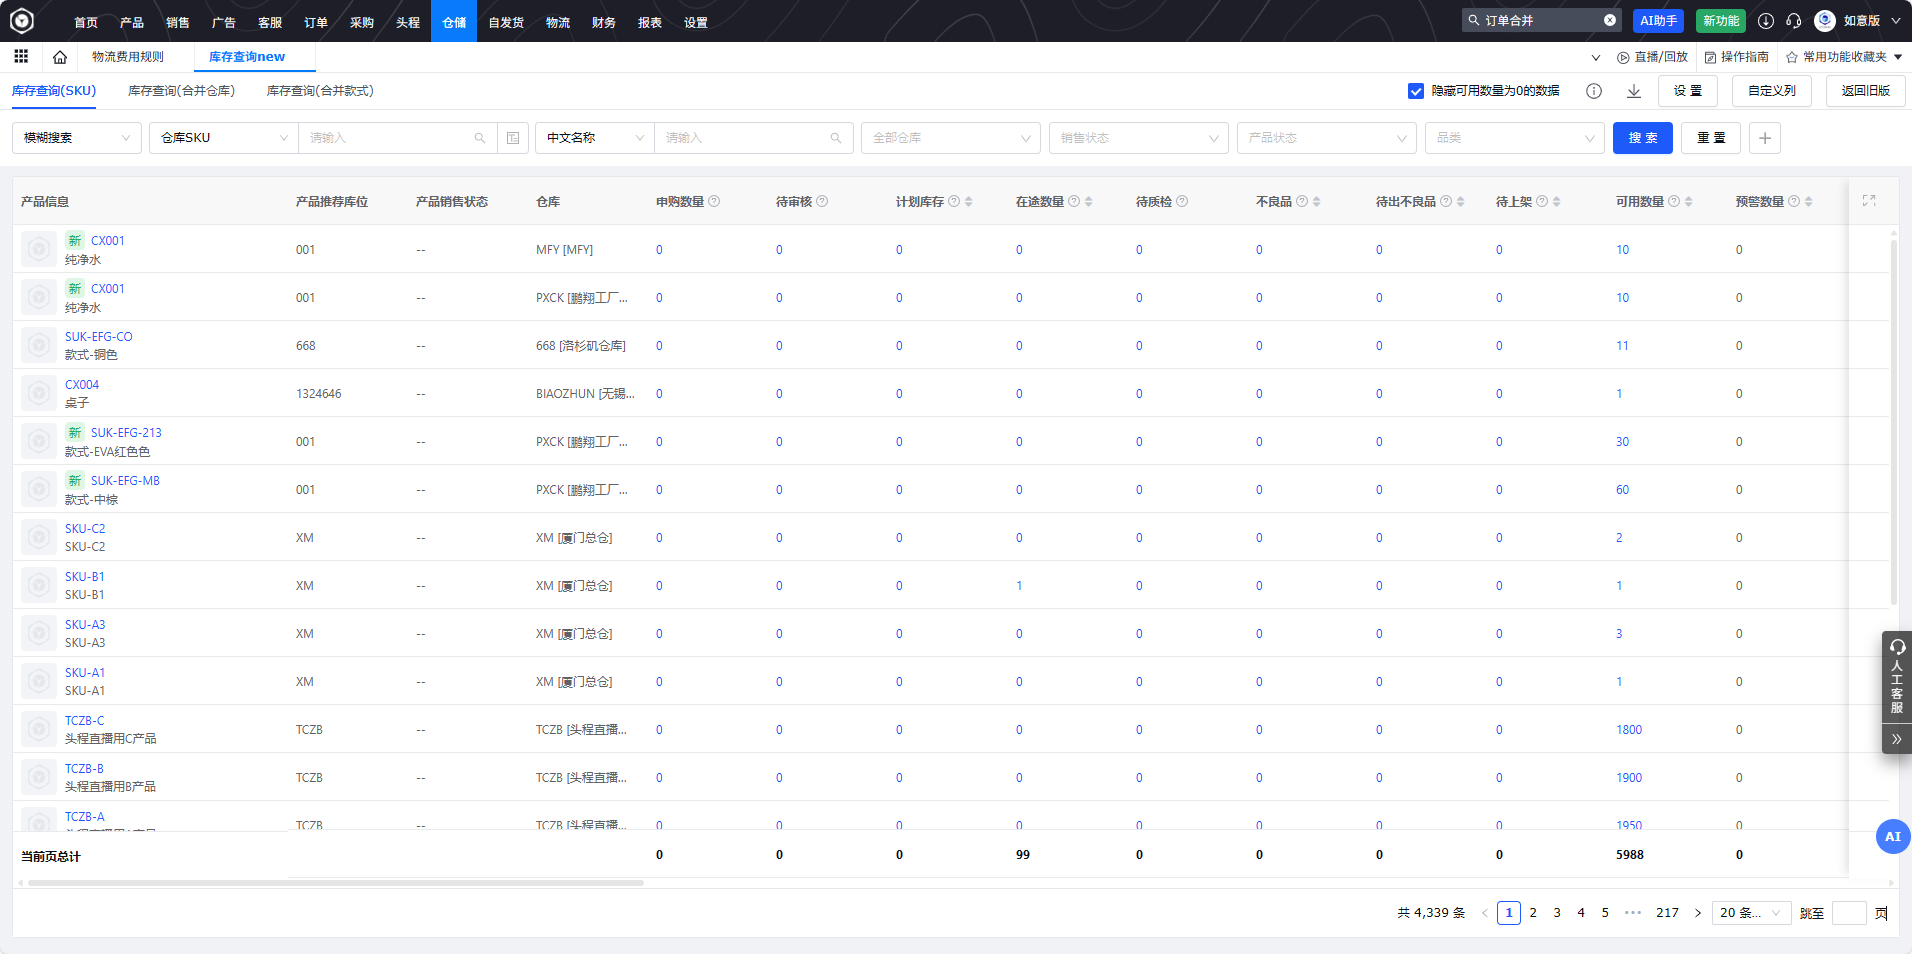Sort by 在途数量 column

pyautogui.click(x=1089, y=202)
